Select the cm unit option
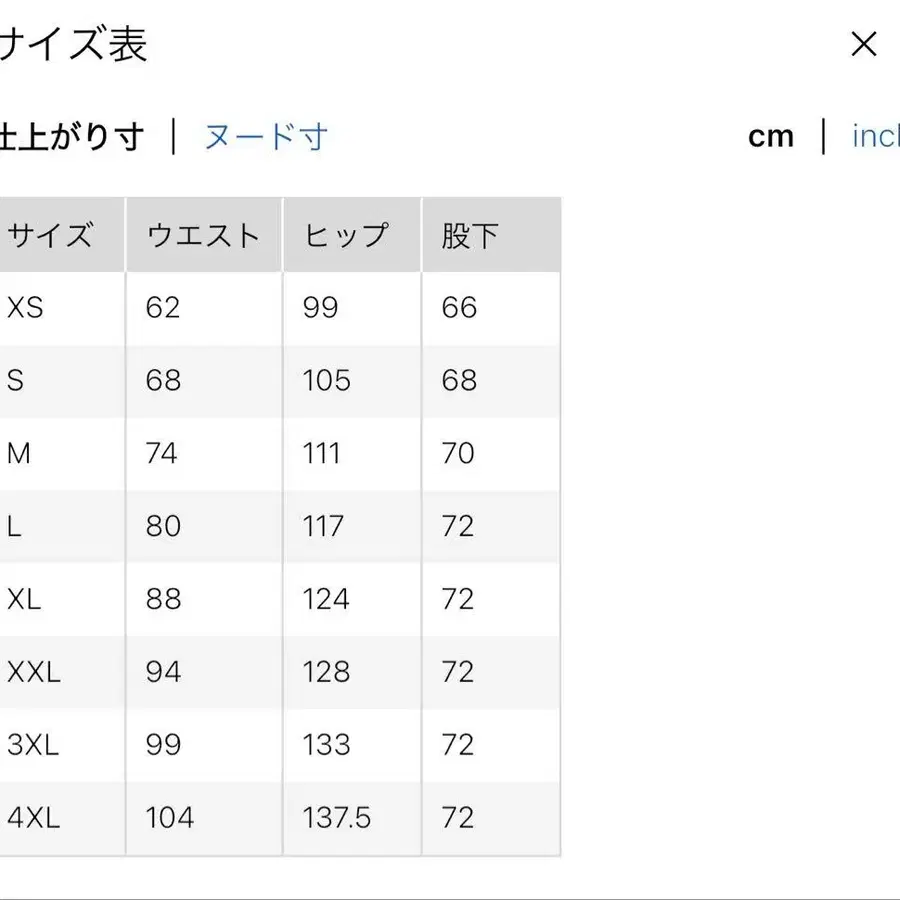 (771, 137)
